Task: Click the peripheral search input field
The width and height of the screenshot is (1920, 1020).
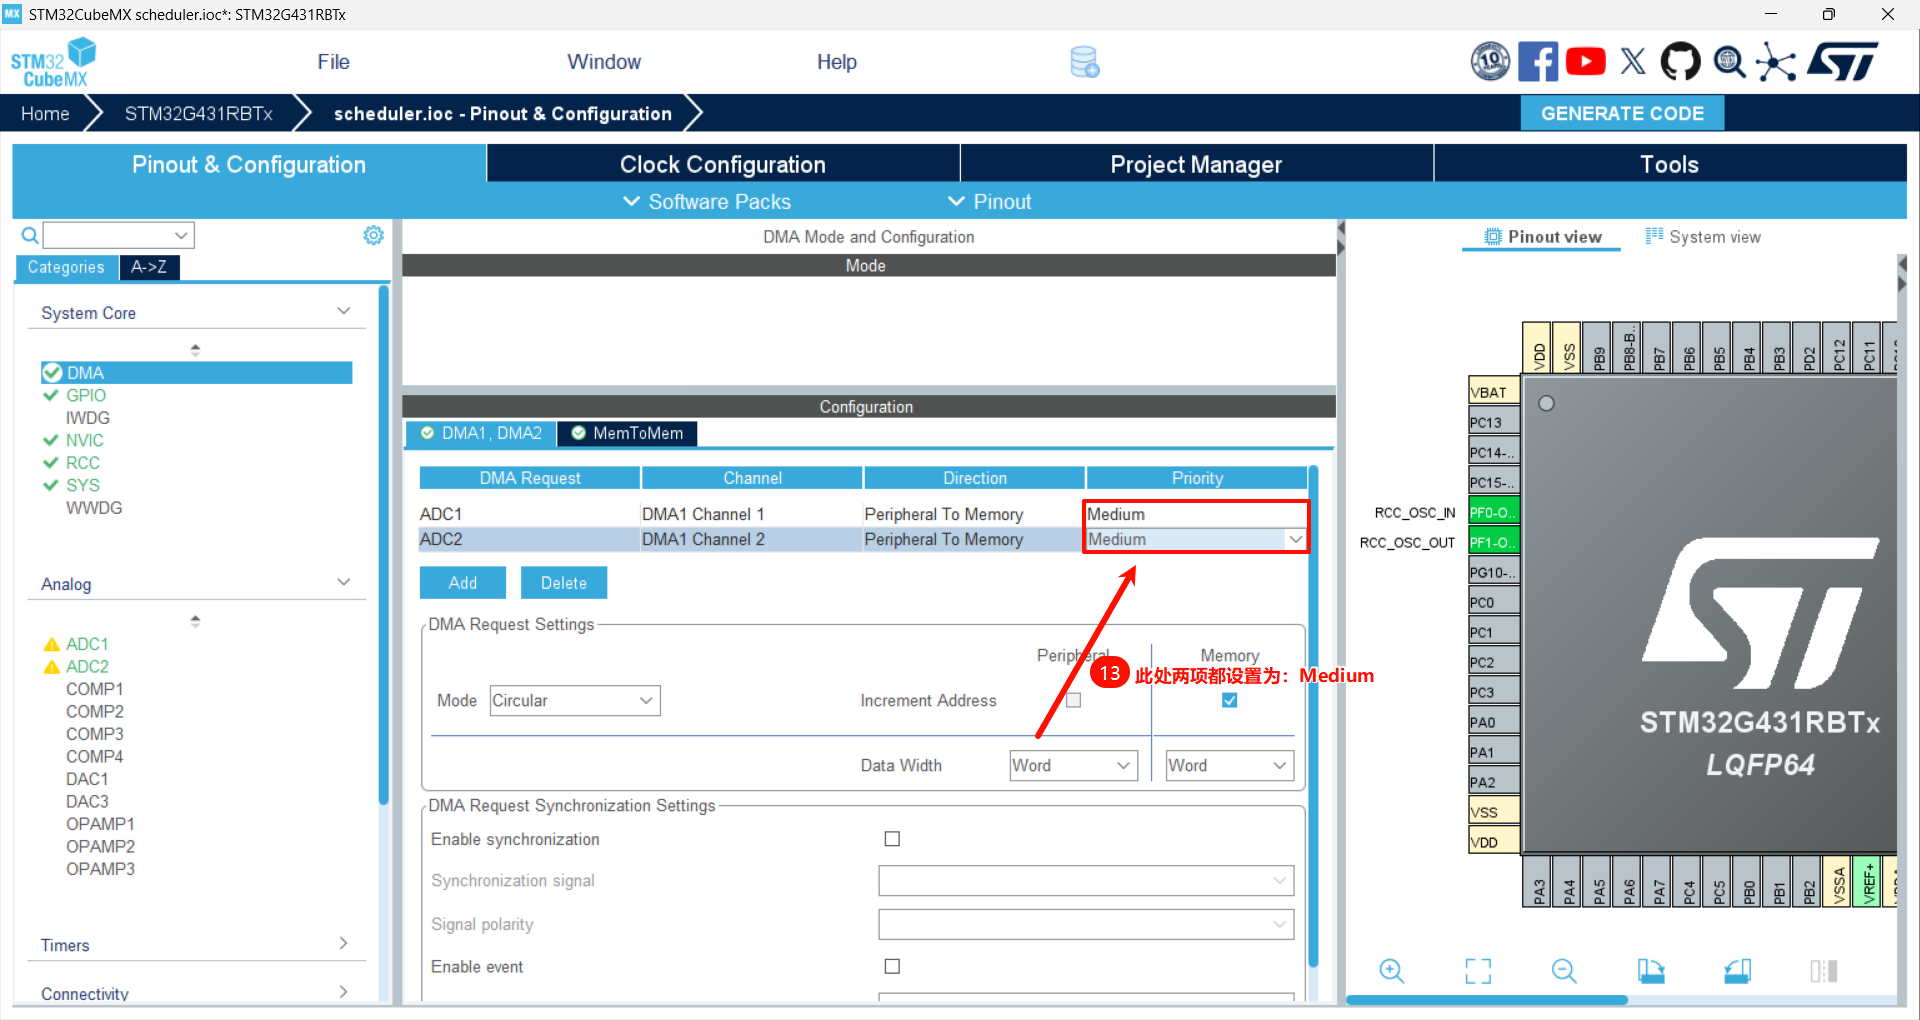Action: pos(118,235)
